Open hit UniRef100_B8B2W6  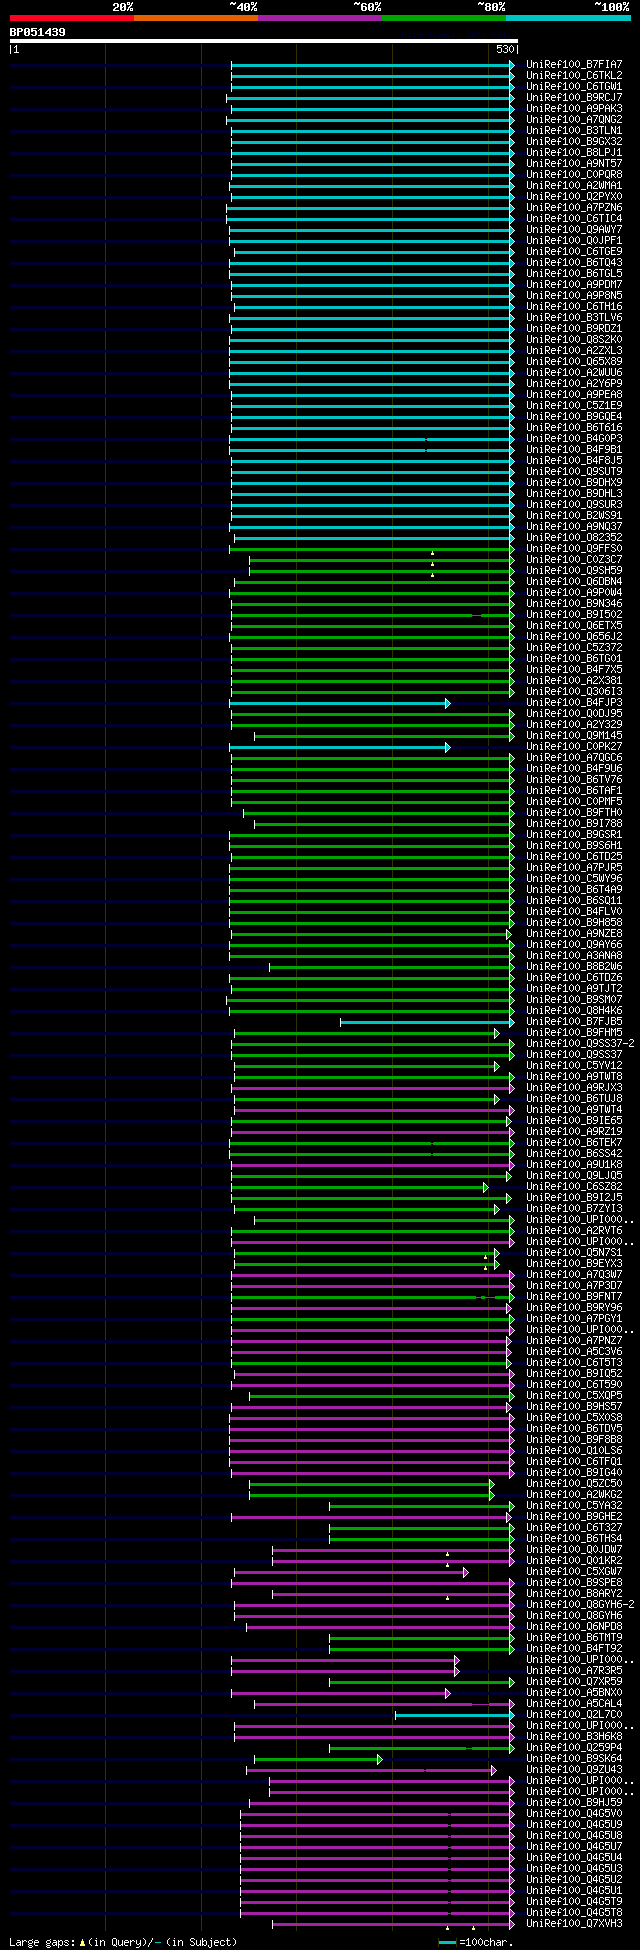pos(574,966)
